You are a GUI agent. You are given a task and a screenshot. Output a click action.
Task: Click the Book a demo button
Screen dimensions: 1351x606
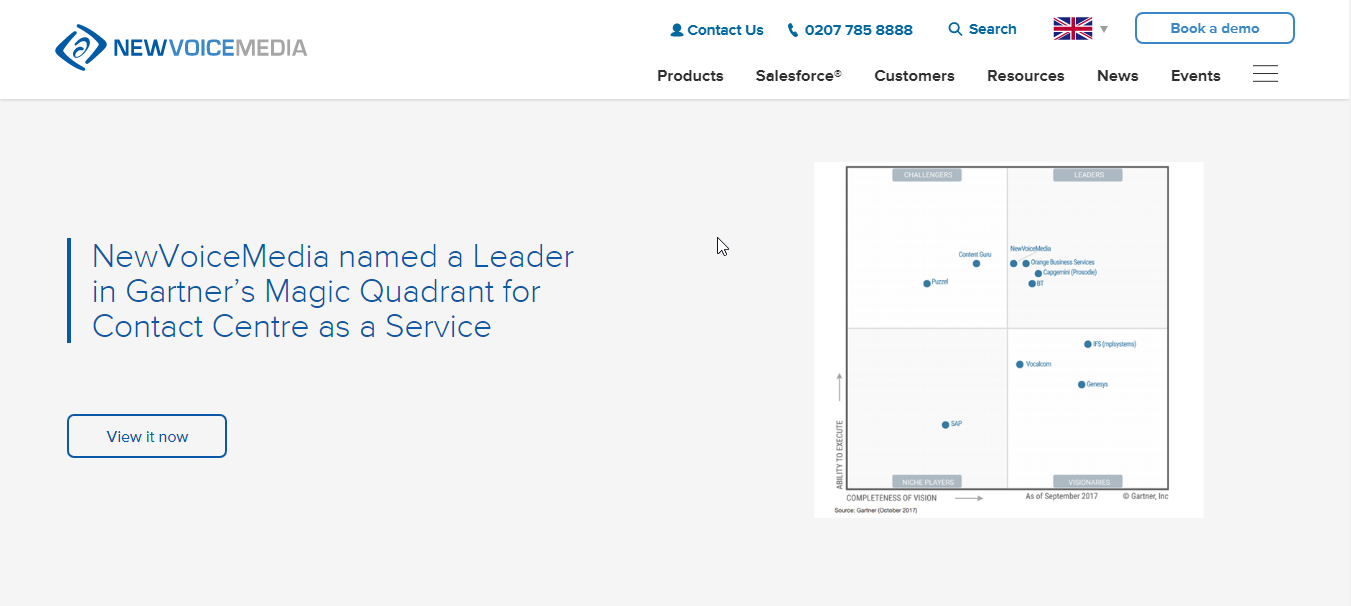click(x=1215, y=28)
